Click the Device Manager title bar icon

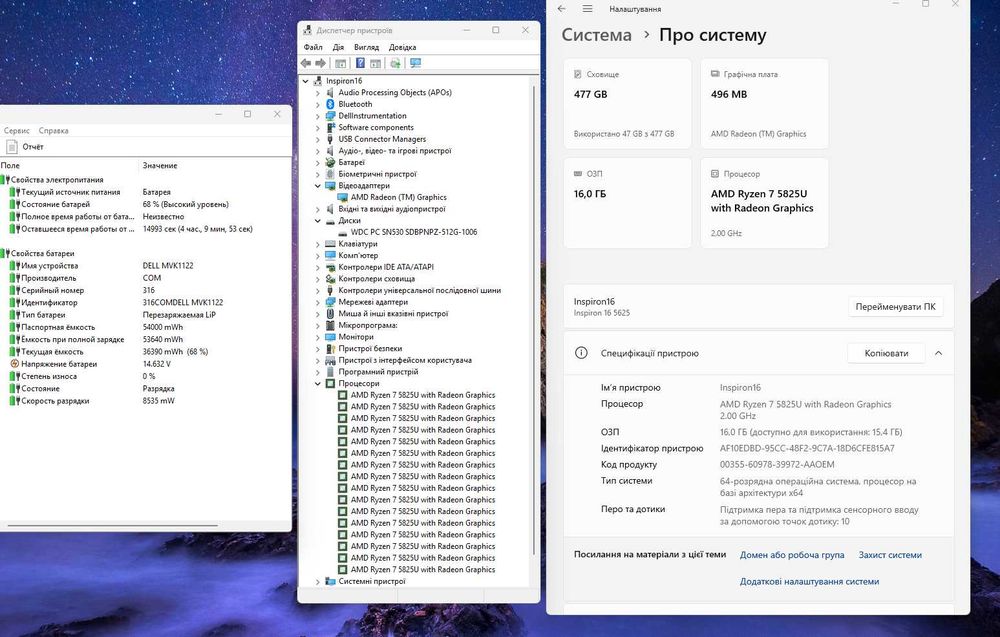pyautogui.click(x=307, y=30)
